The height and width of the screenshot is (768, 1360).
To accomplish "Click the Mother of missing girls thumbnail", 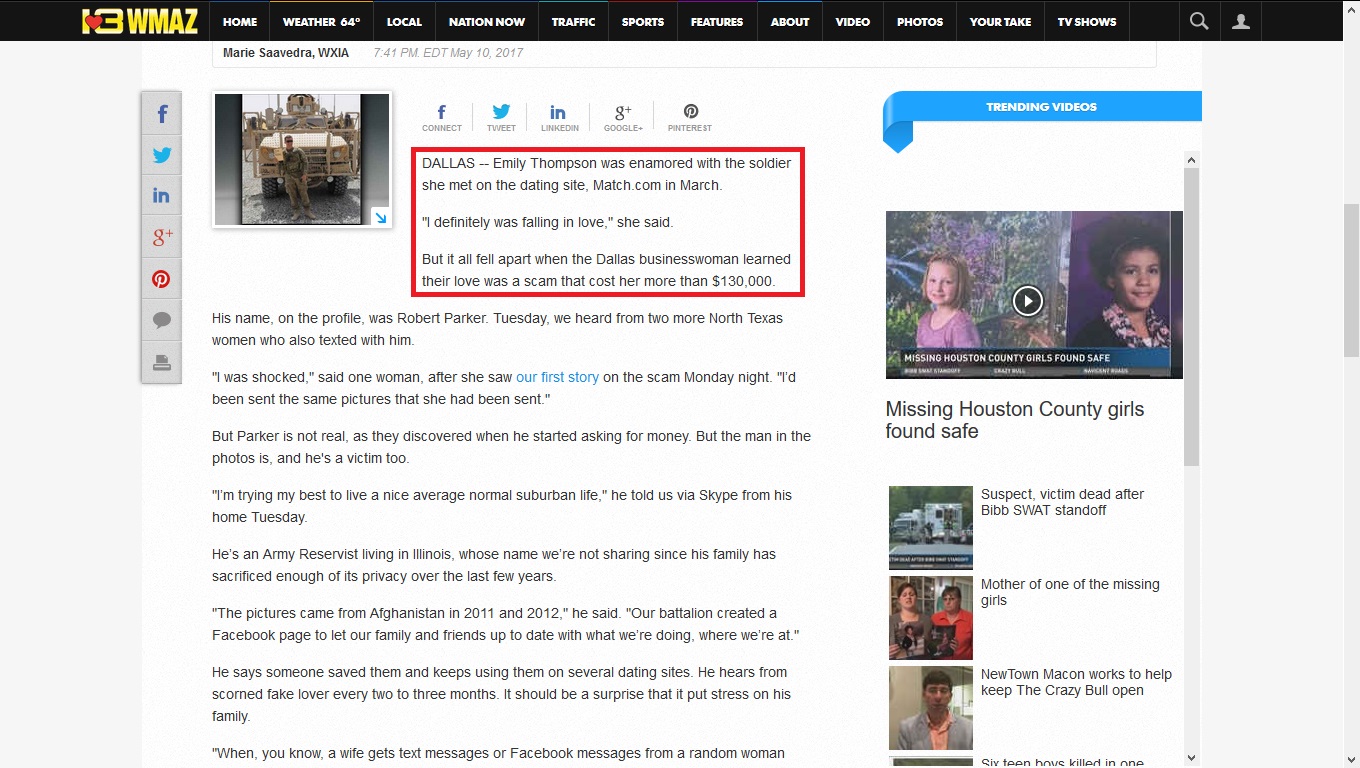I will point(931,618).
